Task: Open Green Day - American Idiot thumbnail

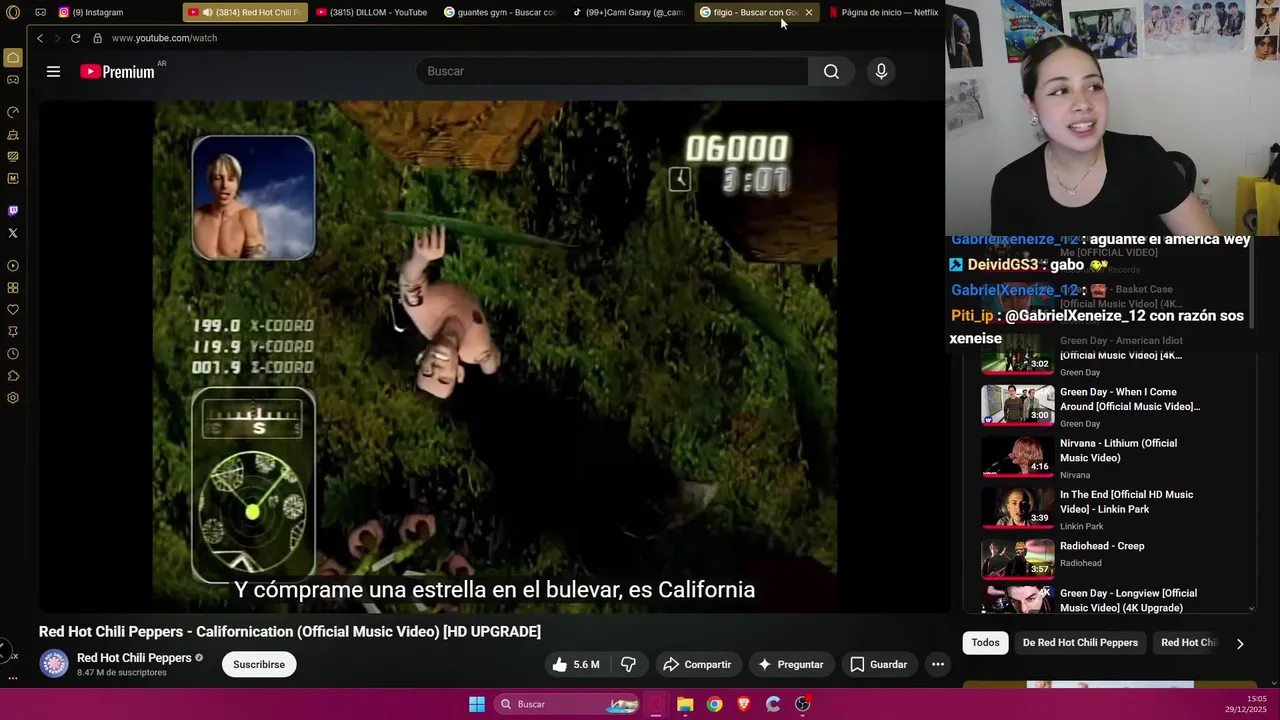Action: click(x=1017, y=353)
